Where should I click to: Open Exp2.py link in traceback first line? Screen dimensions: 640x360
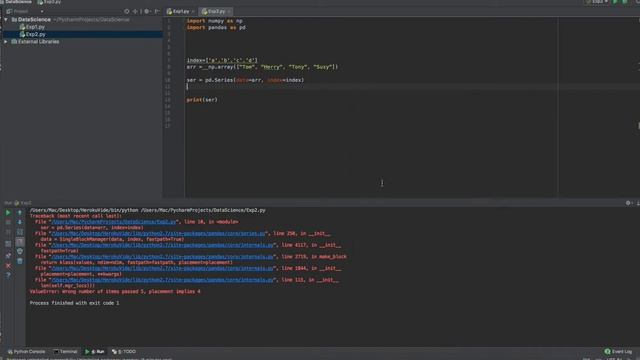click(113, 222)
